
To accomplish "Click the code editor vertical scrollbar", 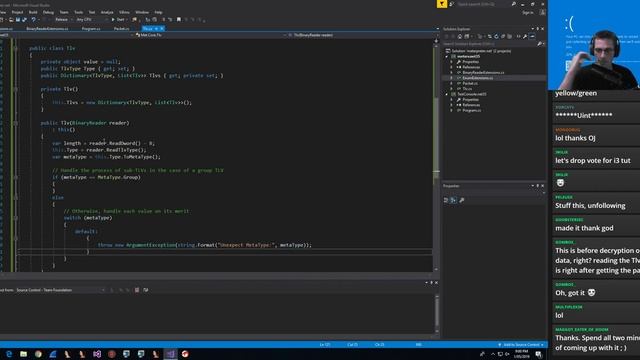I will [x=436, y=155].
